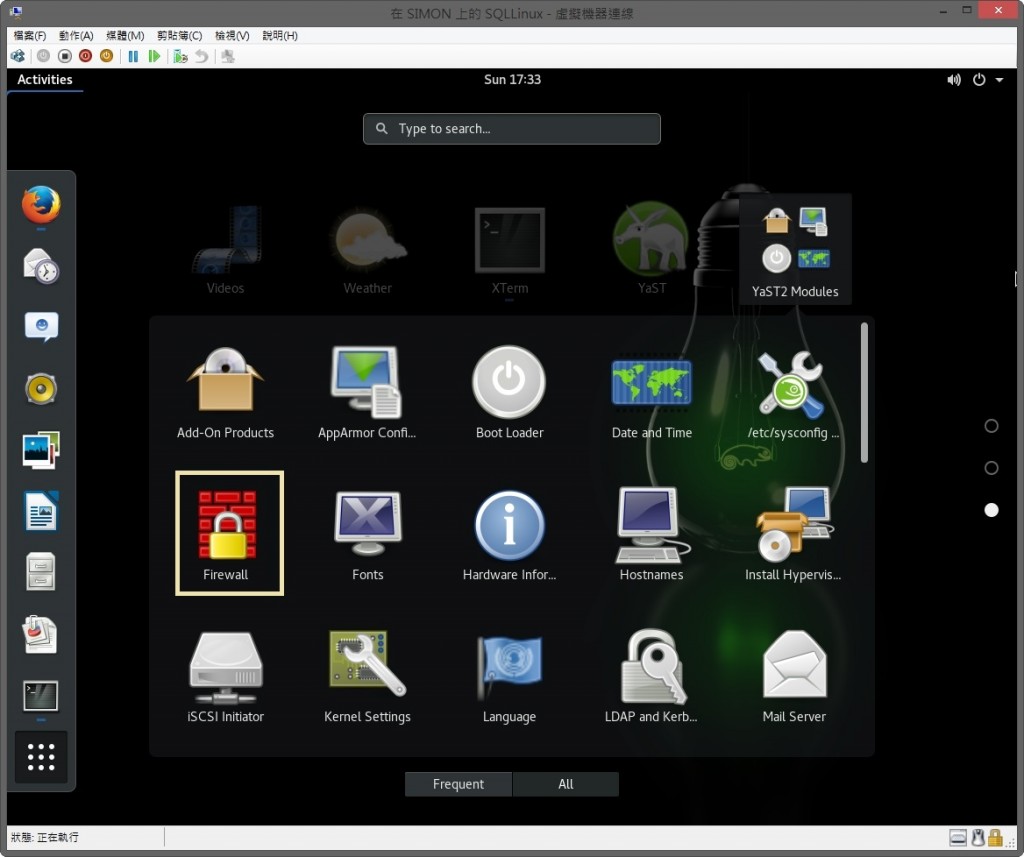The image size is (1024, 857).
Task: Switch to the All applications view
Action: 566,784
